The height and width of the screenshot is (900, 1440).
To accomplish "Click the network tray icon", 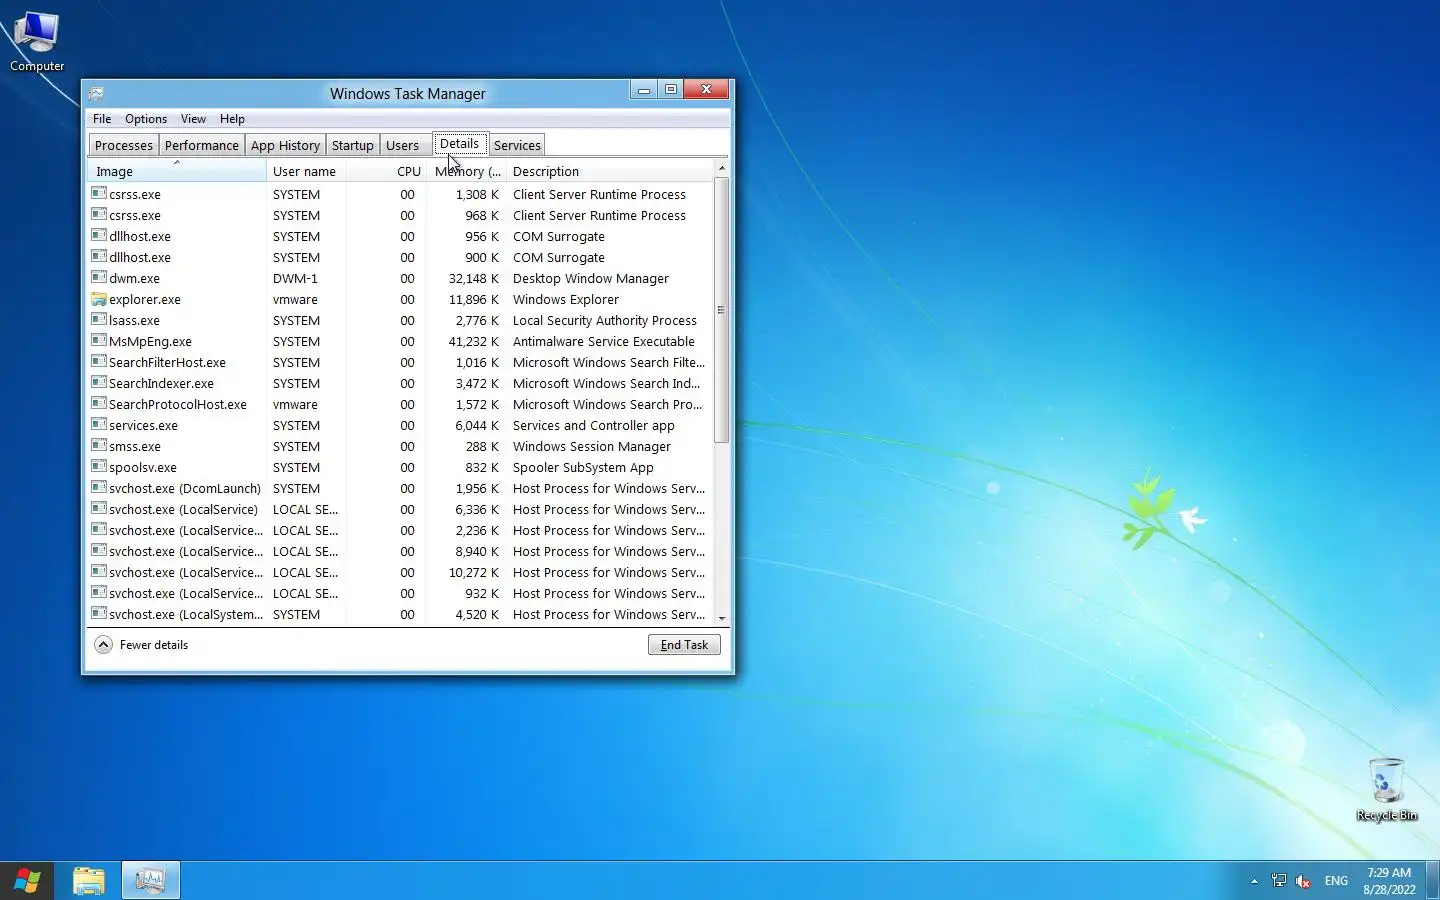I will [1279, 881].
